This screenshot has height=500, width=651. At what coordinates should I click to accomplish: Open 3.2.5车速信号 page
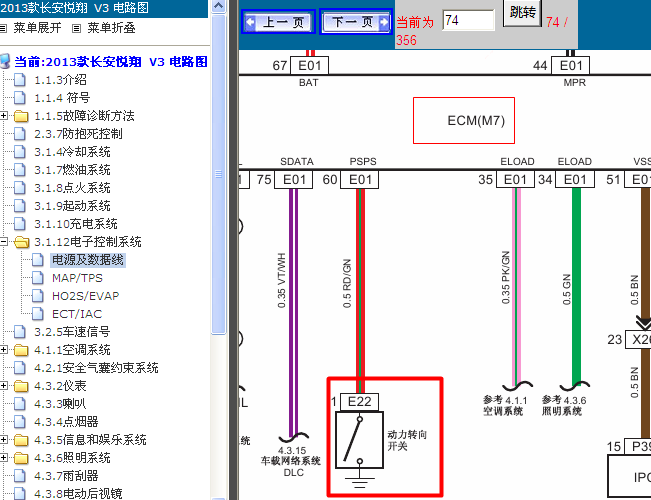coord(72,332)
